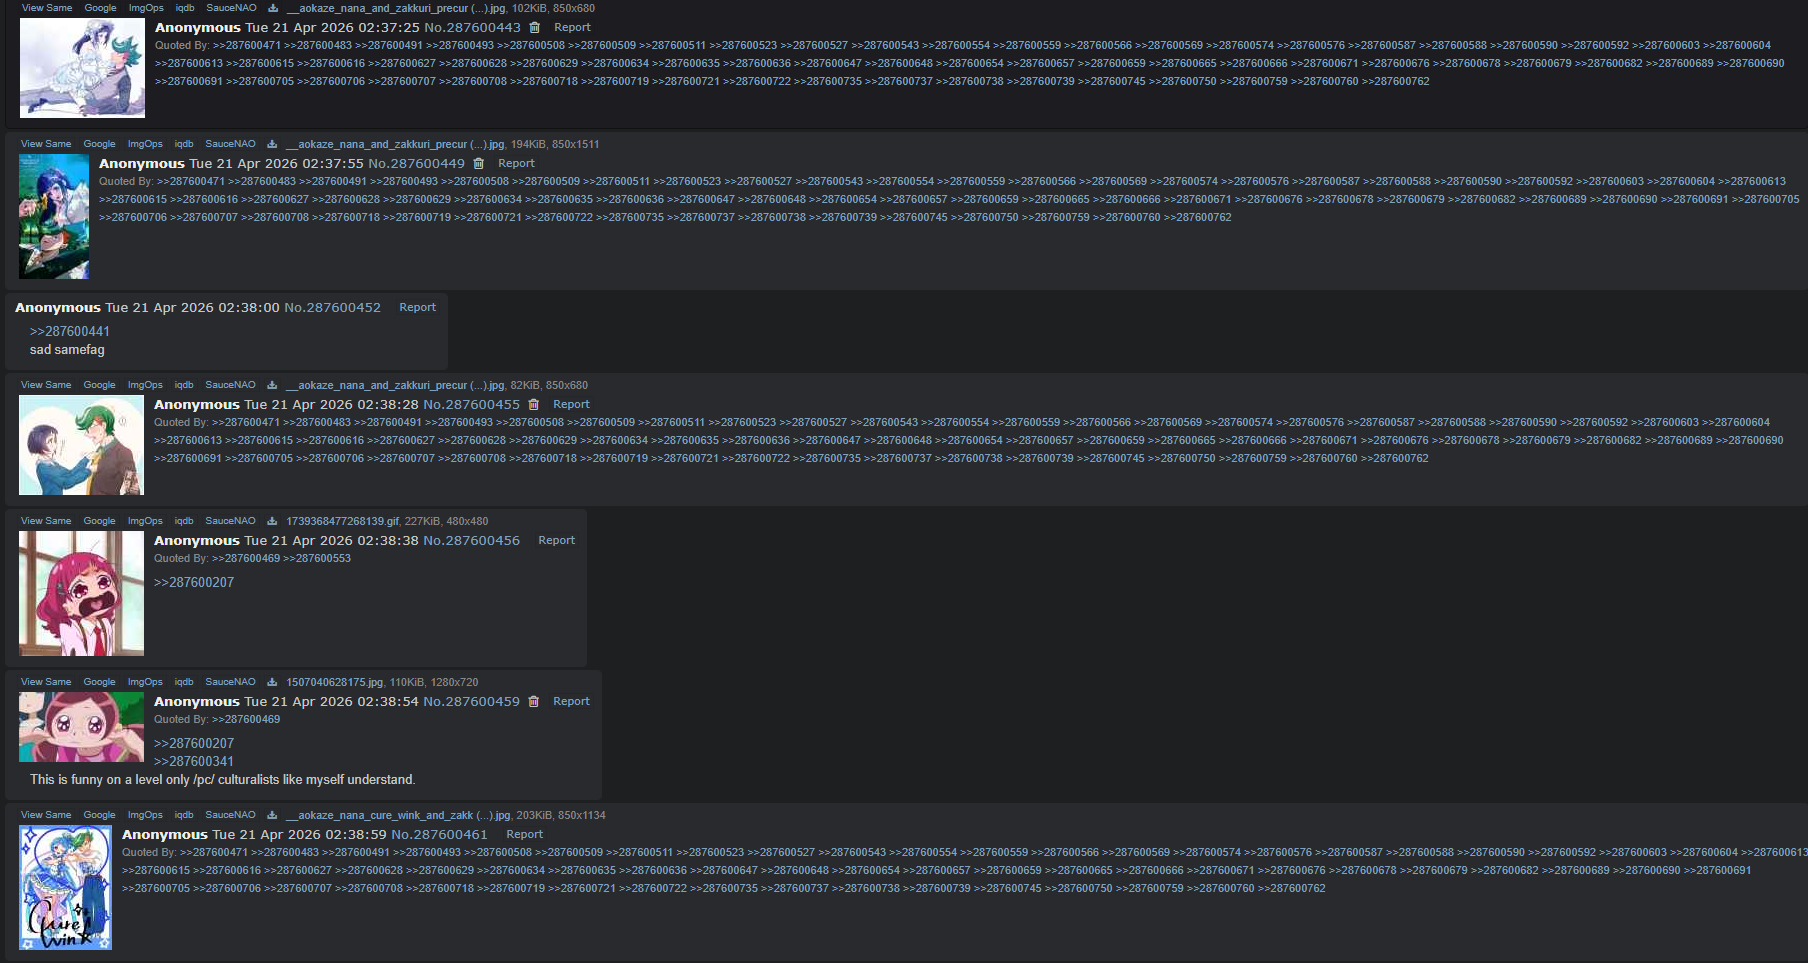The width and height of the screenshot is (1808, 963).
Task: Click View Same for the 1739368477268139.gif post
Action: tap(46, 521)
